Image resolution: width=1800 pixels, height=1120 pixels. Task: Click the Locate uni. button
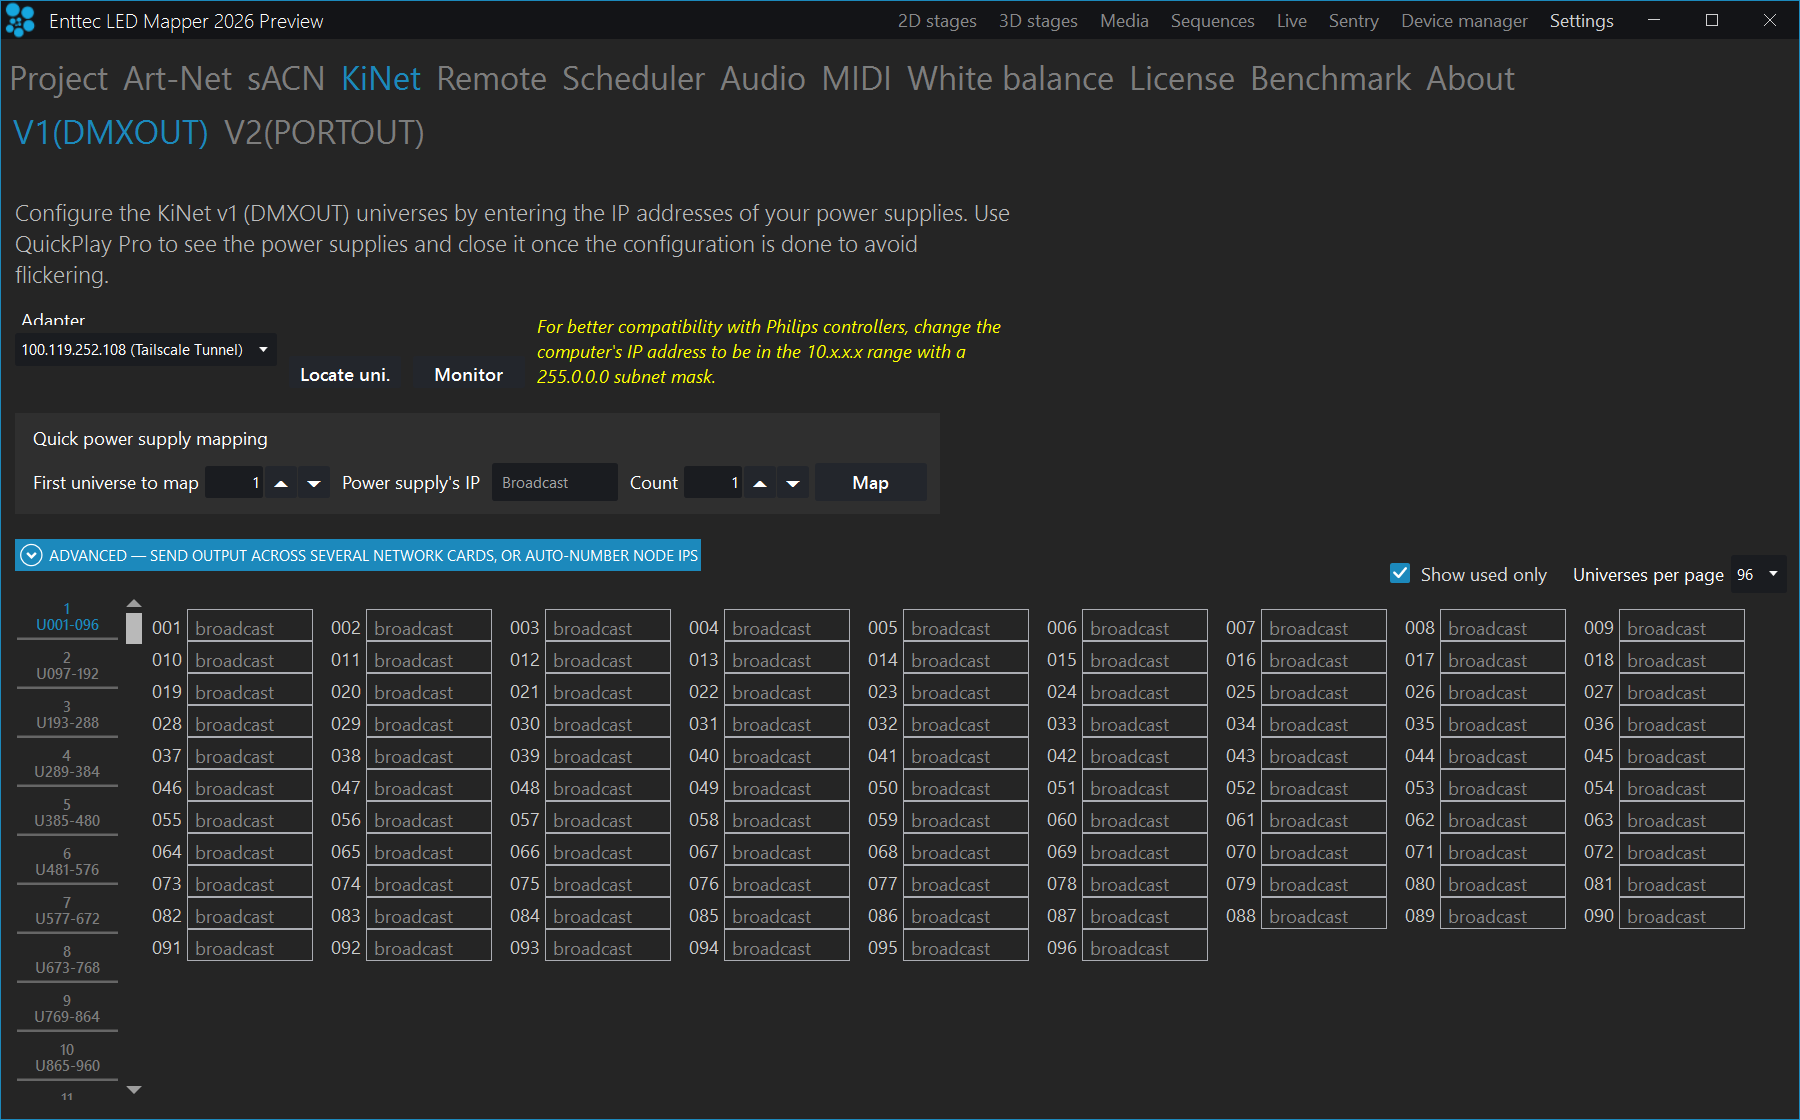345,375
